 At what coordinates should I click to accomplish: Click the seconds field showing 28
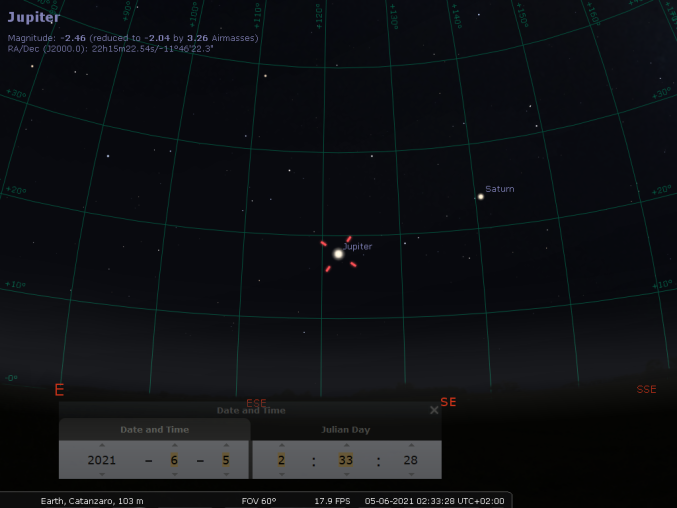[411, 460]
